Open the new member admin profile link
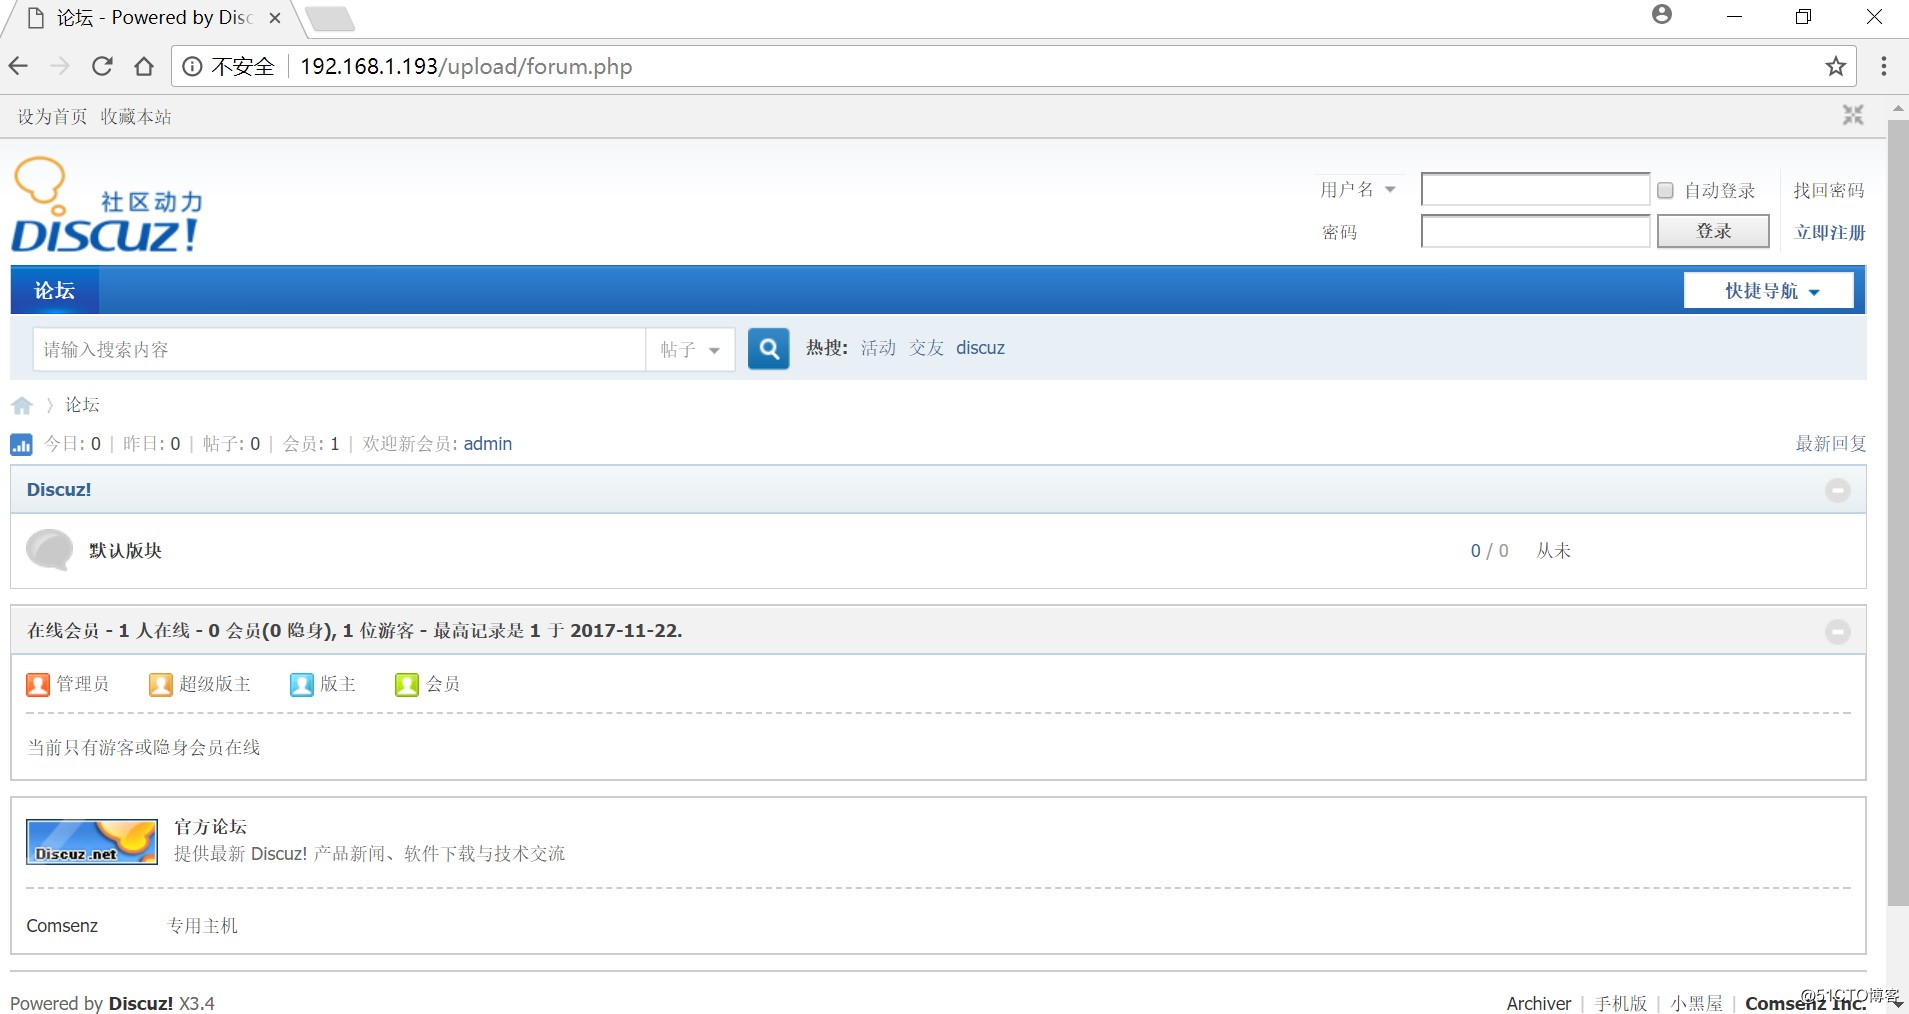 [488, 444]
